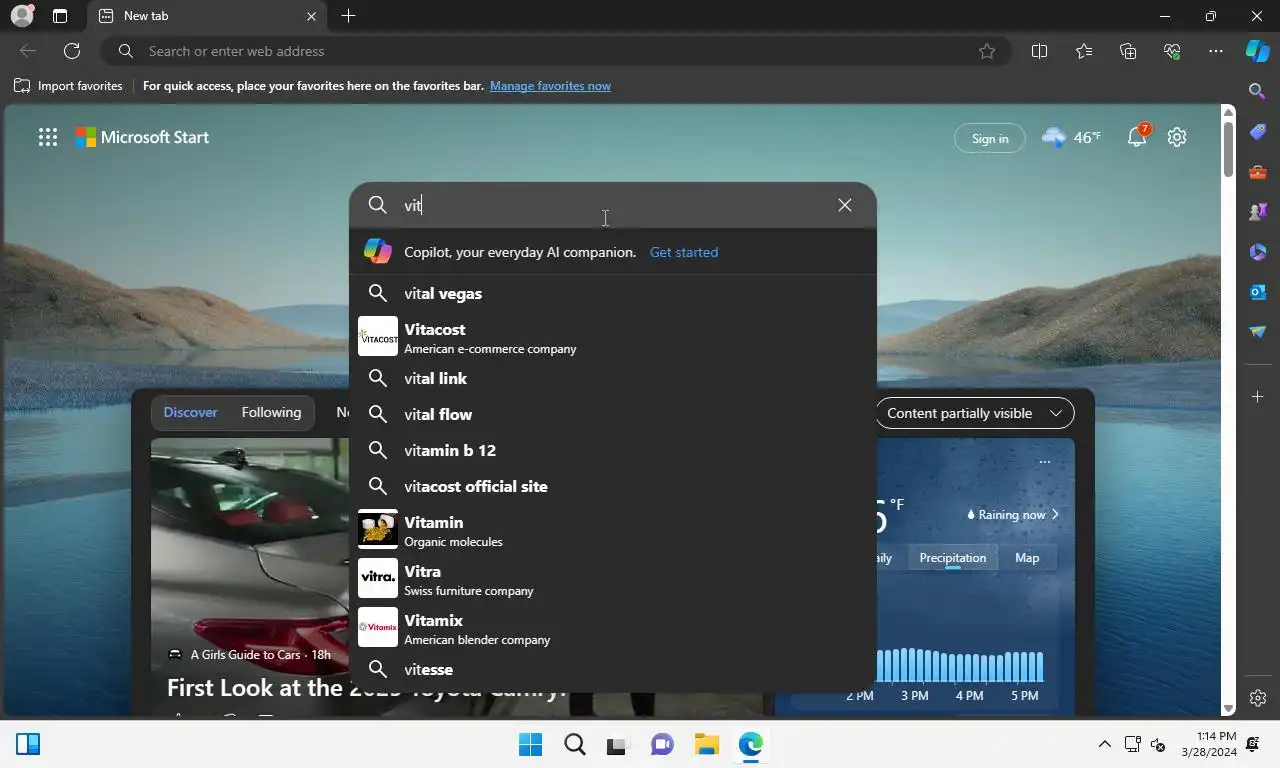Add a sidebar app with plus icon
This screenshot has width=1280, height=768.
[1258, 397]
